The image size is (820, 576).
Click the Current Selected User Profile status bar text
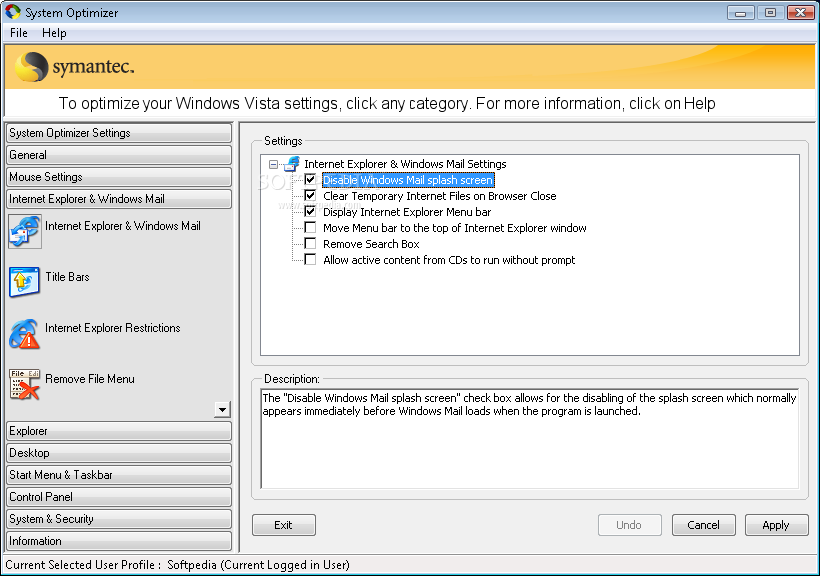click(177, 565)
